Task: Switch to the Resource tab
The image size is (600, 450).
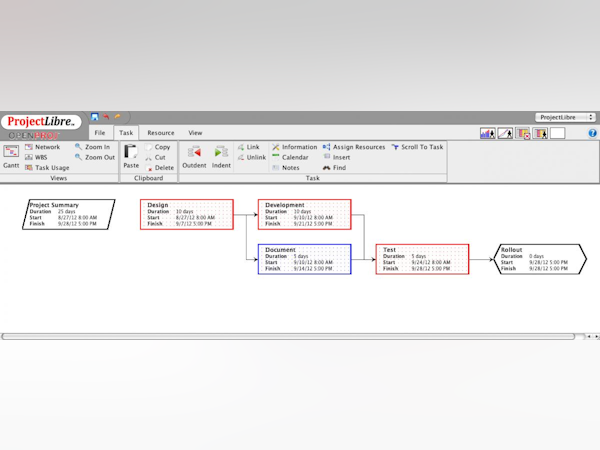Action: click(161, 133)
